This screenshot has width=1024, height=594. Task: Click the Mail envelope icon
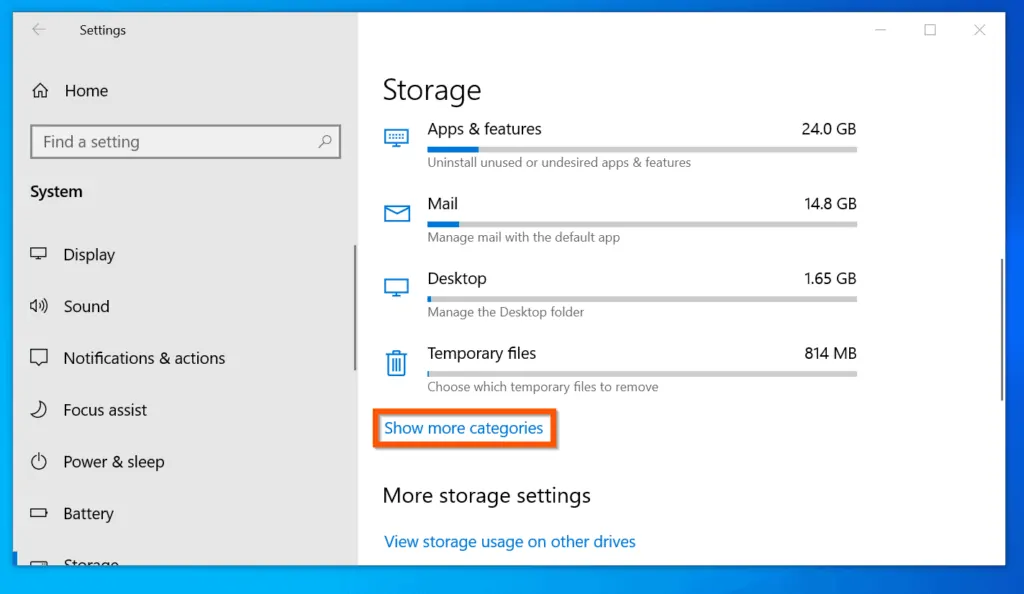point(396,212)
